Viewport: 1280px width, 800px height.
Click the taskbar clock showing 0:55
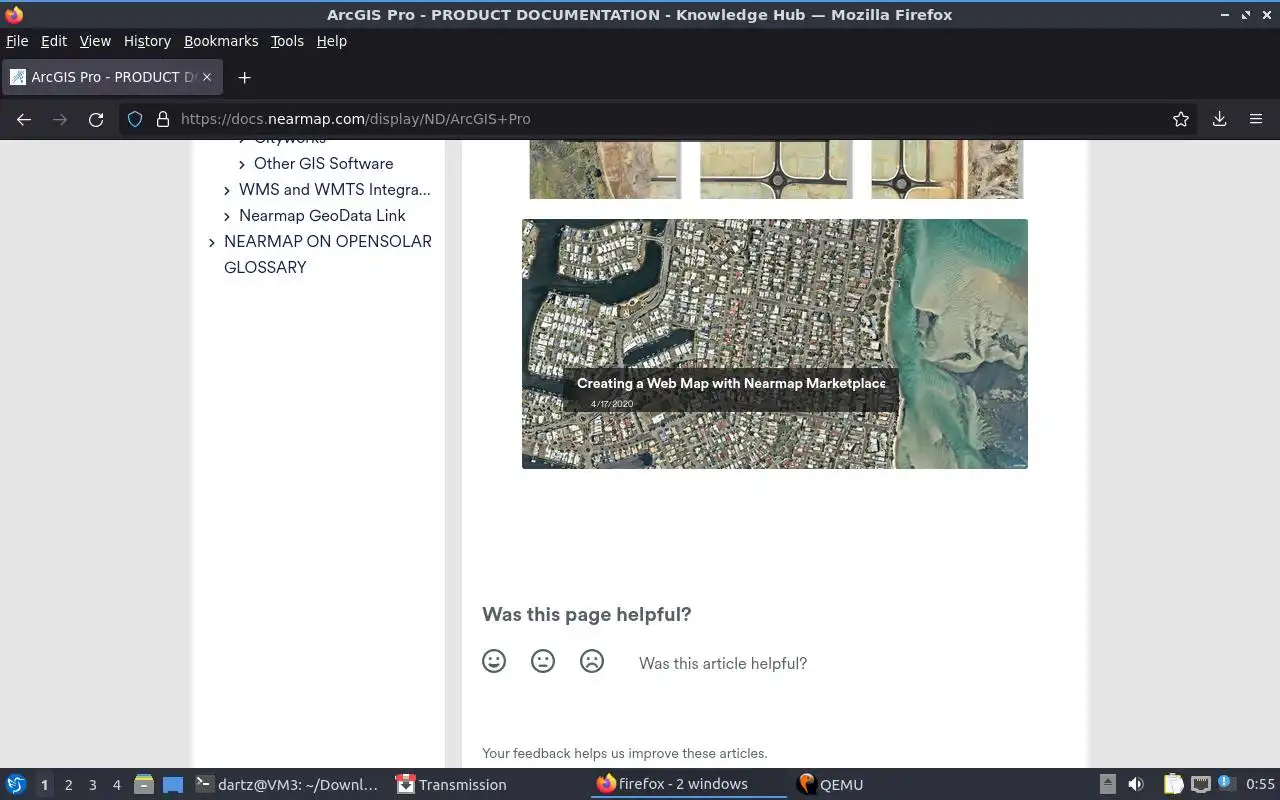click(x=1260, y=784)
